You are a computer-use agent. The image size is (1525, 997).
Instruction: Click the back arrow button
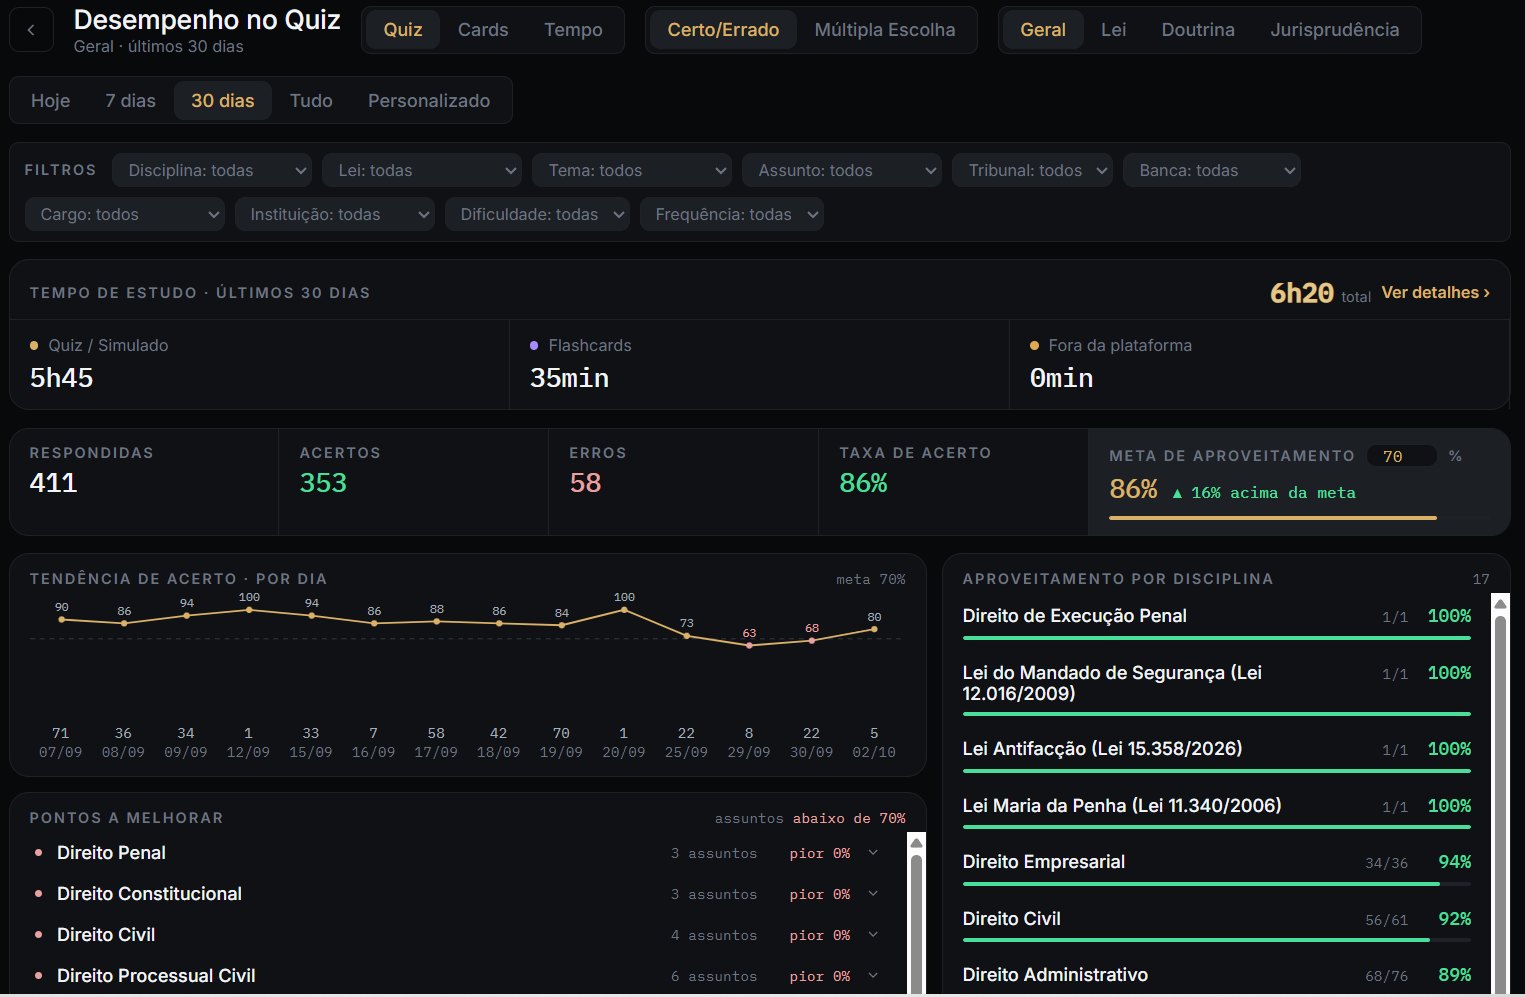31,30
